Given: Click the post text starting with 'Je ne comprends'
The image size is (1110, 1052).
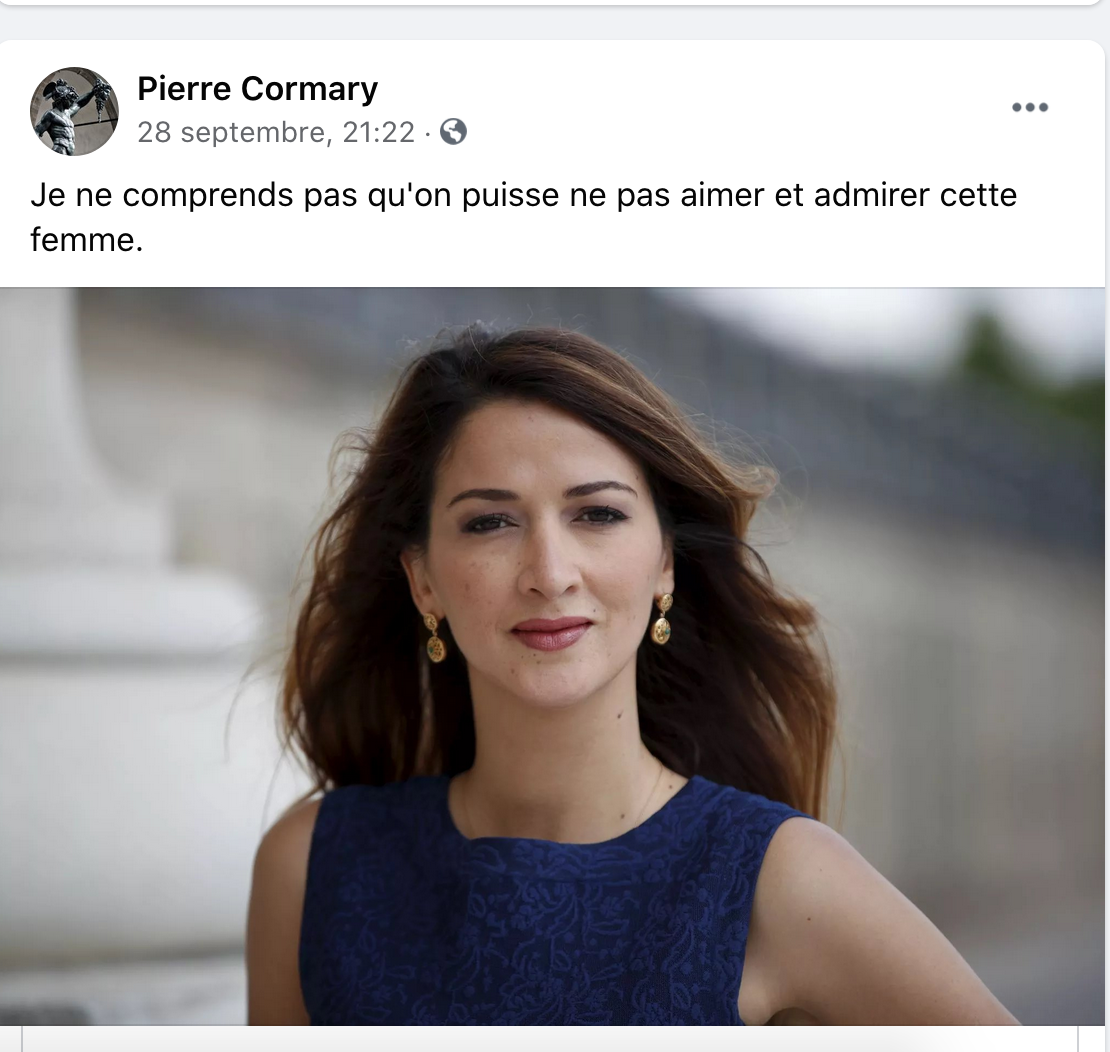Looking at the screenshot, I should pyautogui.click(x=524, y=217).
